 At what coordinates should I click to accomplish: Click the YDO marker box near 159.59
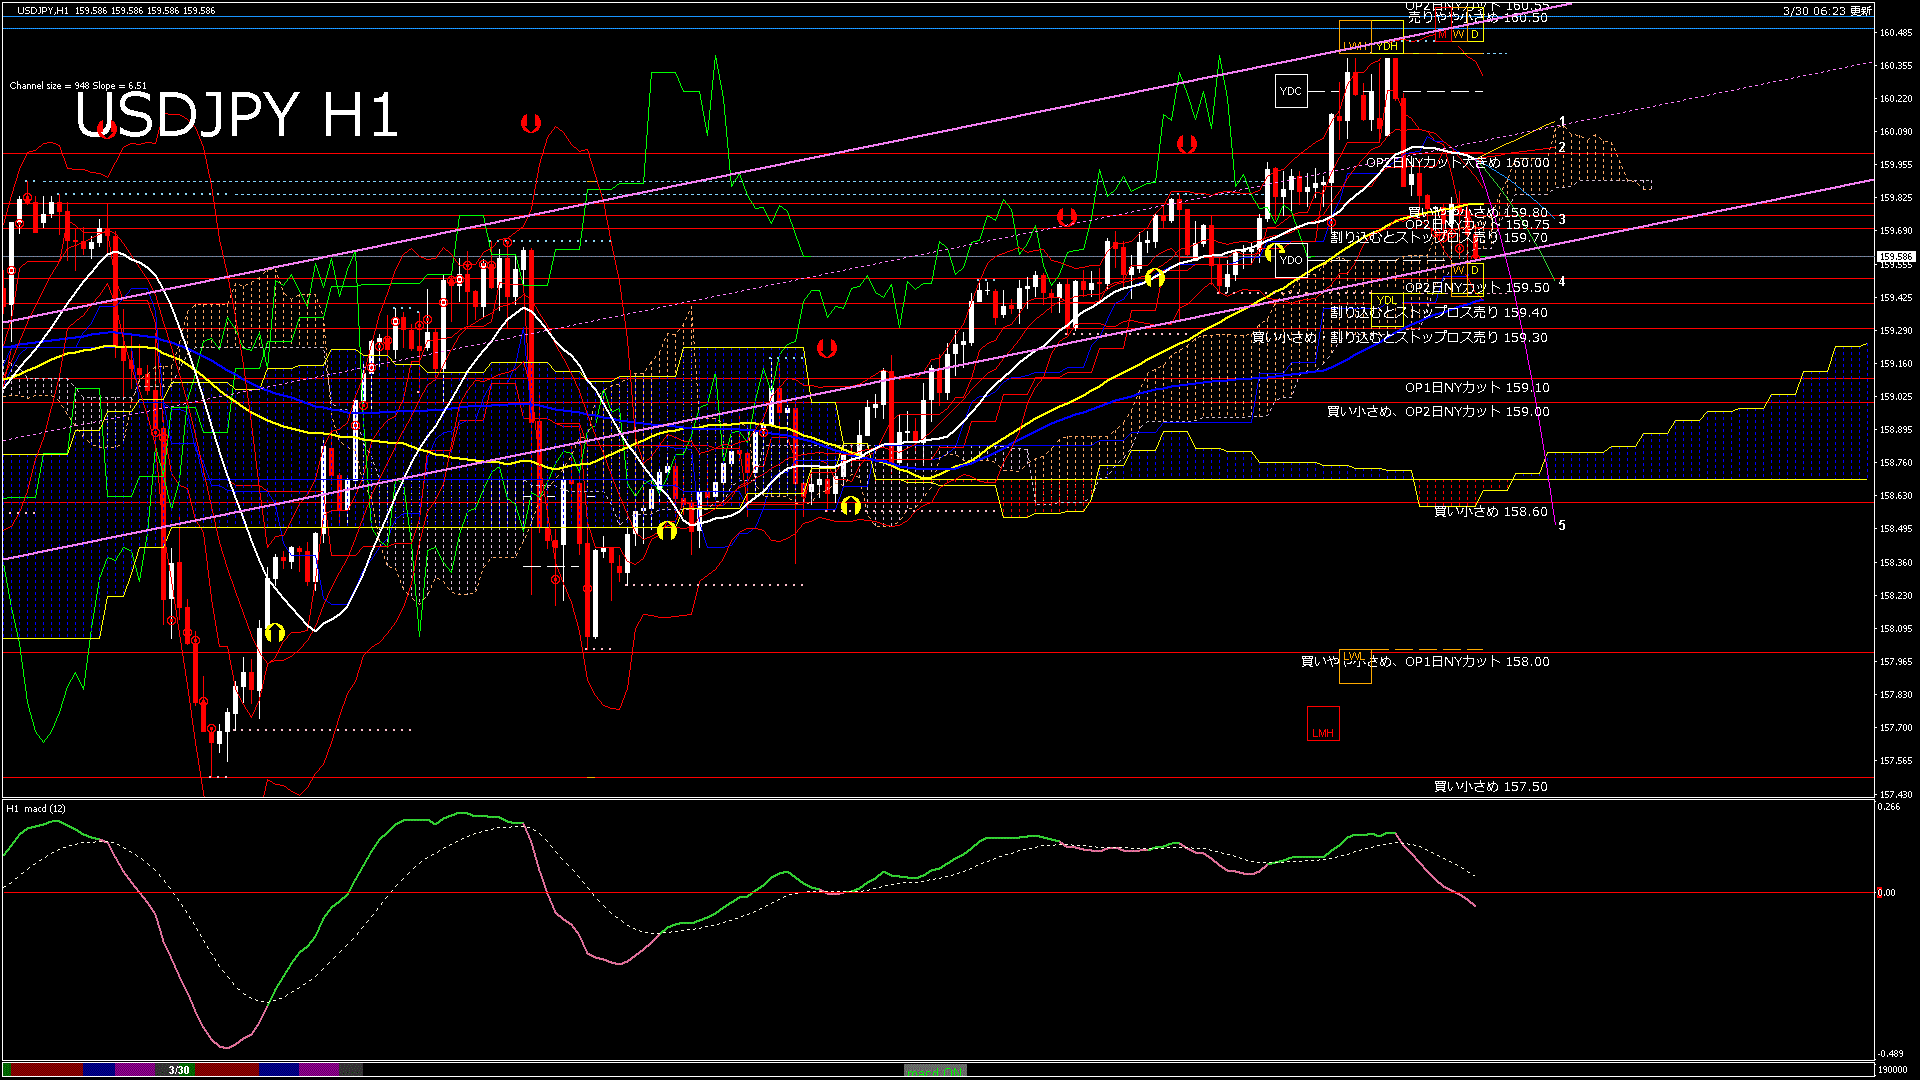click(x=1291, y=259)
